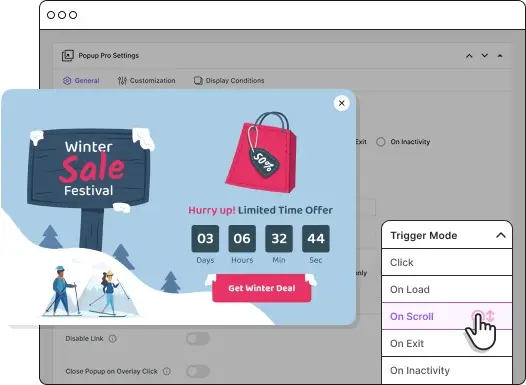The image size is (526, 385).
Task: Click the General gear icon
Action: coord(67,80)
